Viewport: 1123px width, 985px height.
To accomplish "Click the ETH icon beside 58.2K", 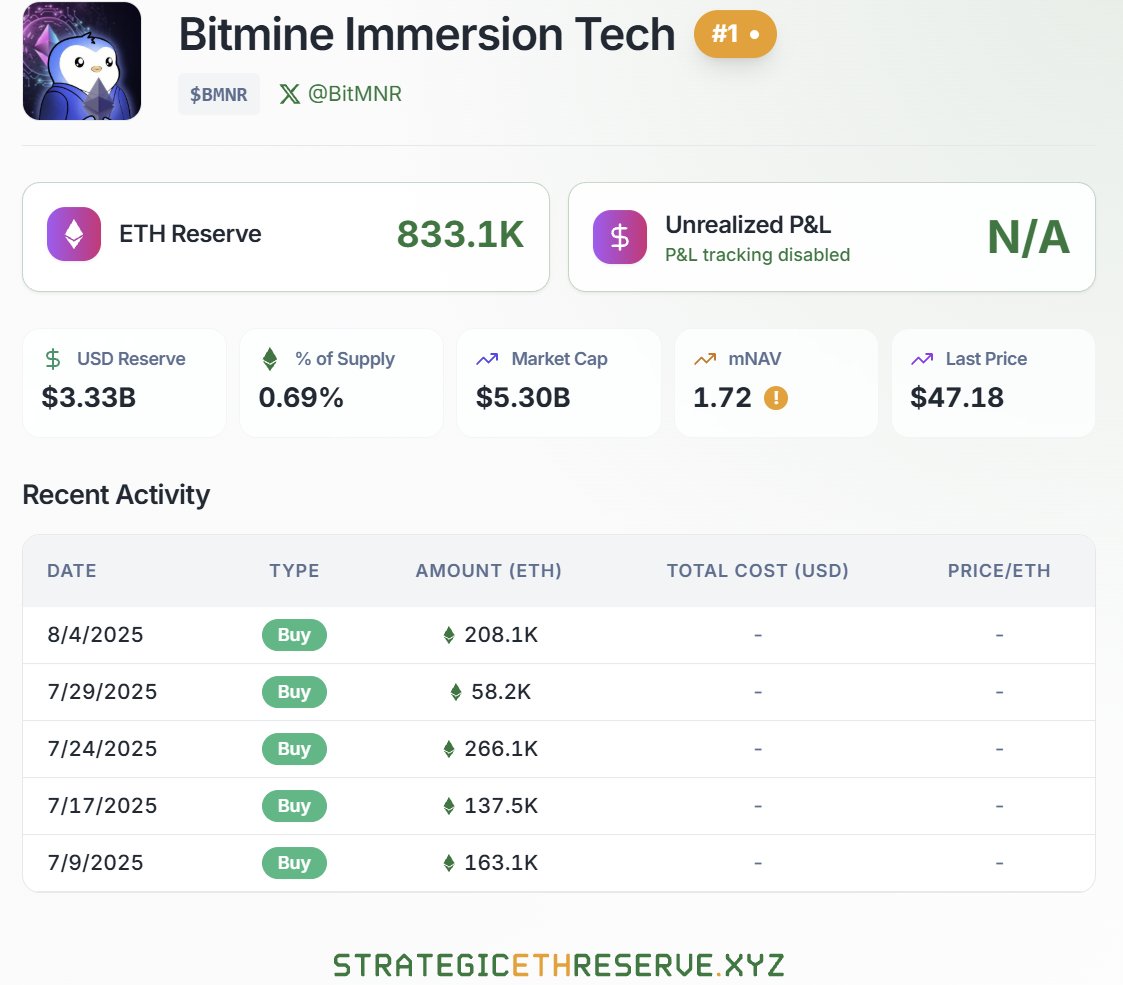I will pos(456,692).
